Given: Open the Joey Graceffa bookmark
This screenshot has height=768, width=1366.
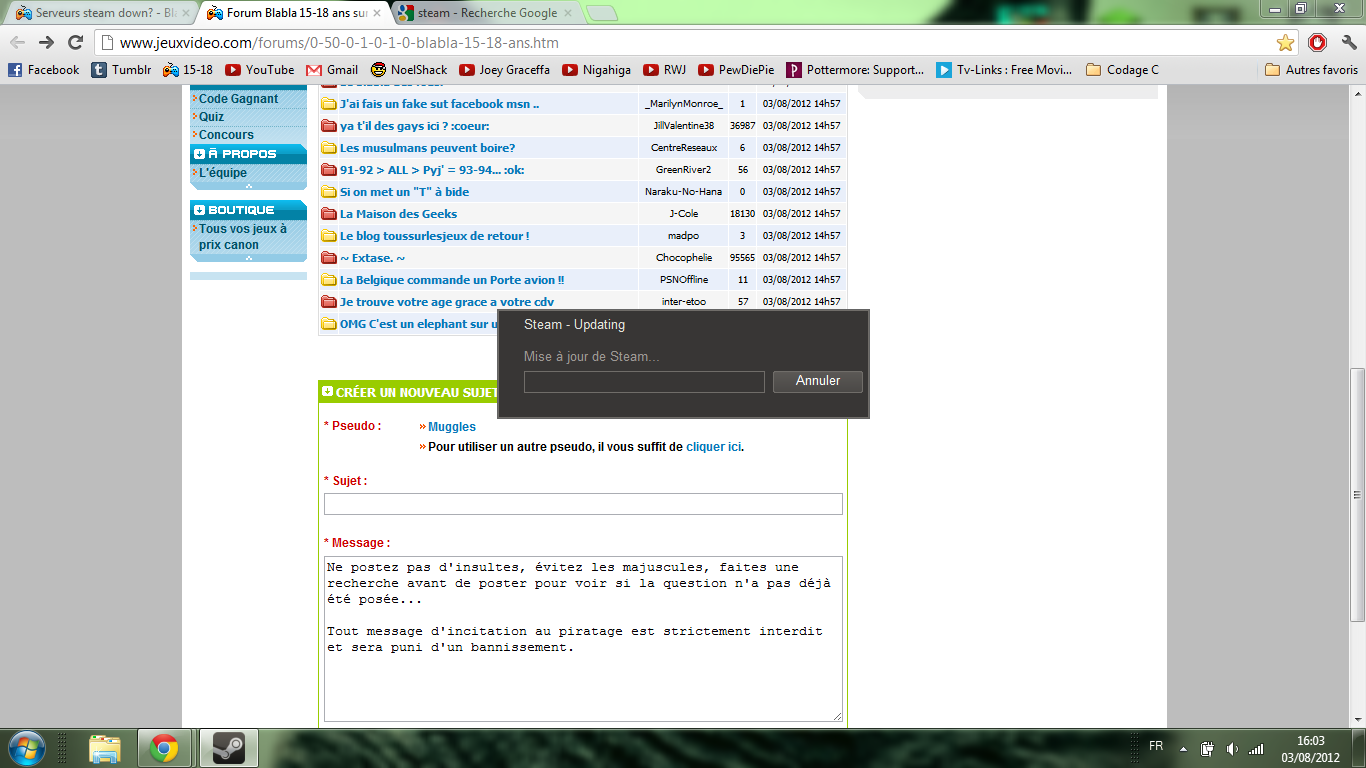Looking at the screenshot, I should pyautogui.click(x=505, y=70).
